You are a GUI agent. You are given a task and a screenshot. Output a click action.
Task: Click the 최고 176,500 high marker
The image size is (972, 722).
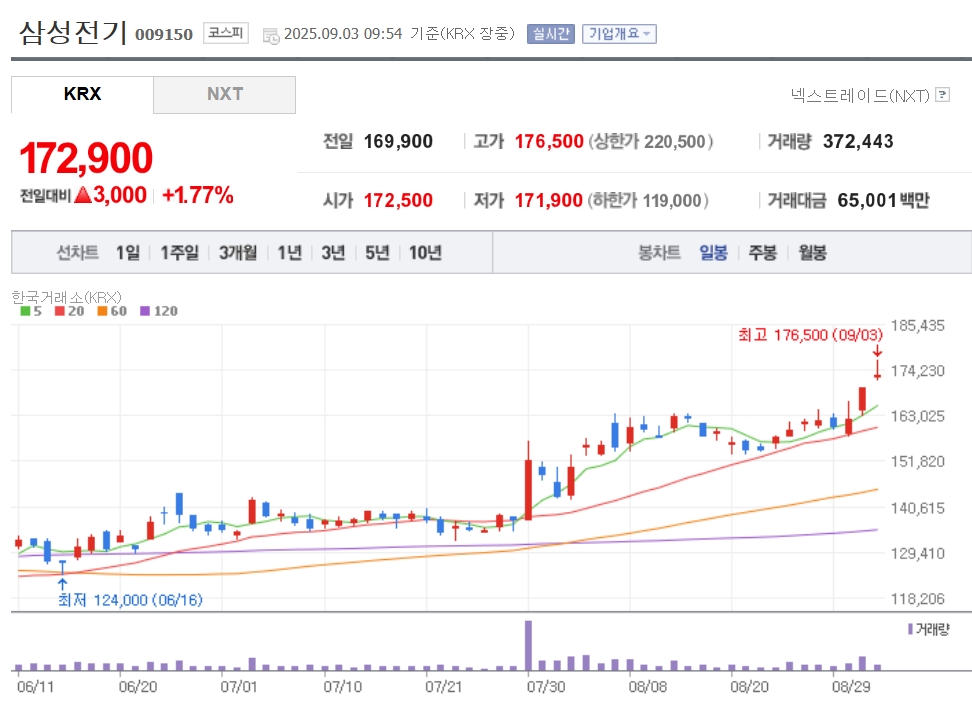click(810, 335)
